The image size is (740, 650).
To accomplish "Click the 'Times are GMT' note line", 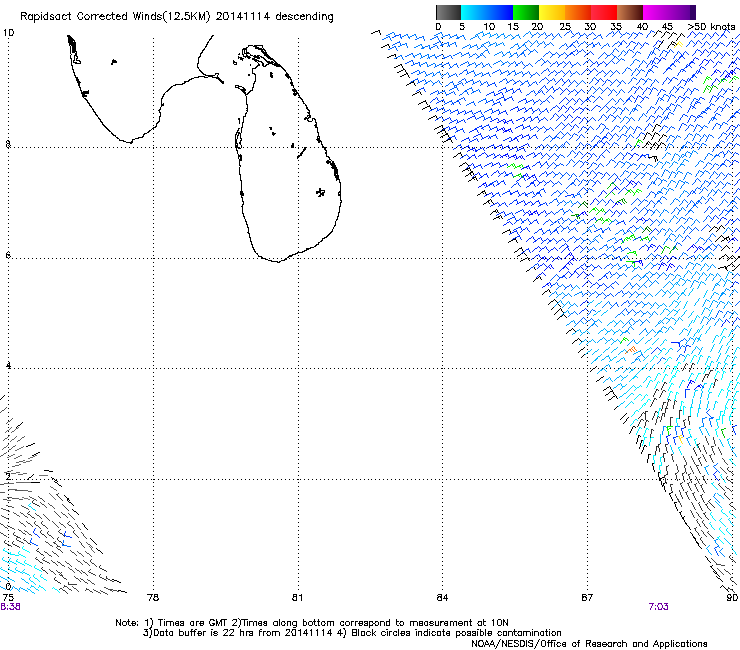I will 312,623.
